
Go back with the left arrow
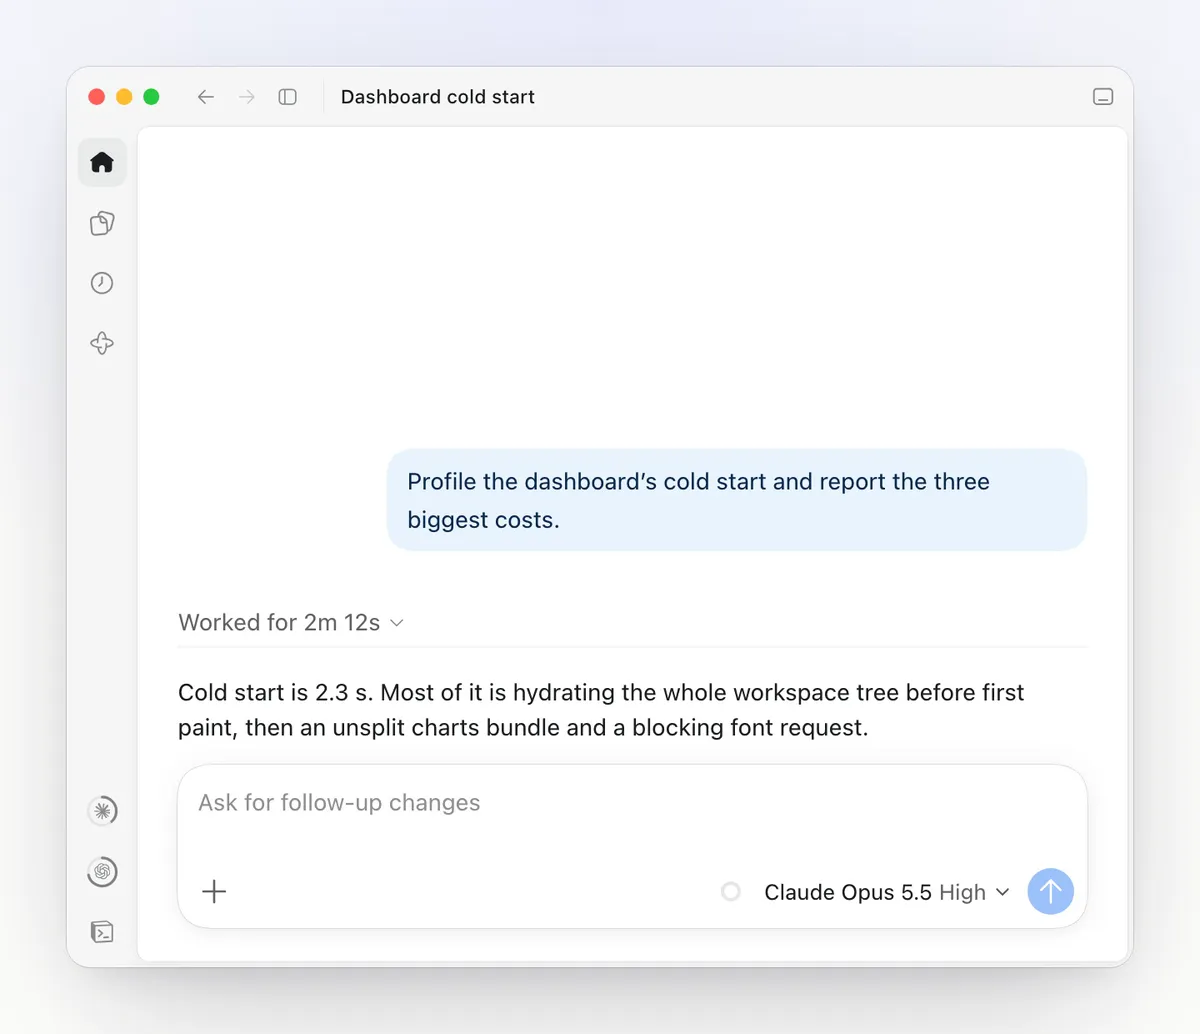[206, 97]
